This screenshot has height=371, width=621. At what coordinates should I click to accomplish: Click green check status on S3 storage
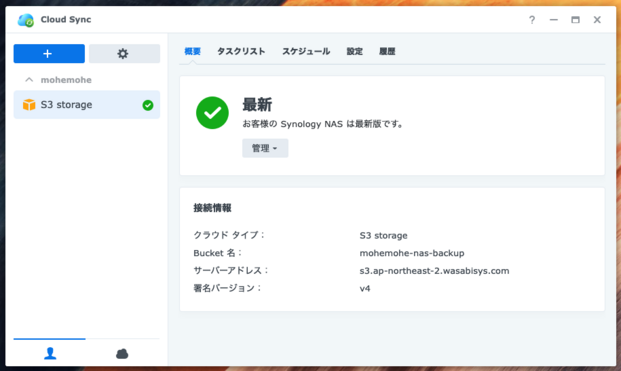pos(148,105)
